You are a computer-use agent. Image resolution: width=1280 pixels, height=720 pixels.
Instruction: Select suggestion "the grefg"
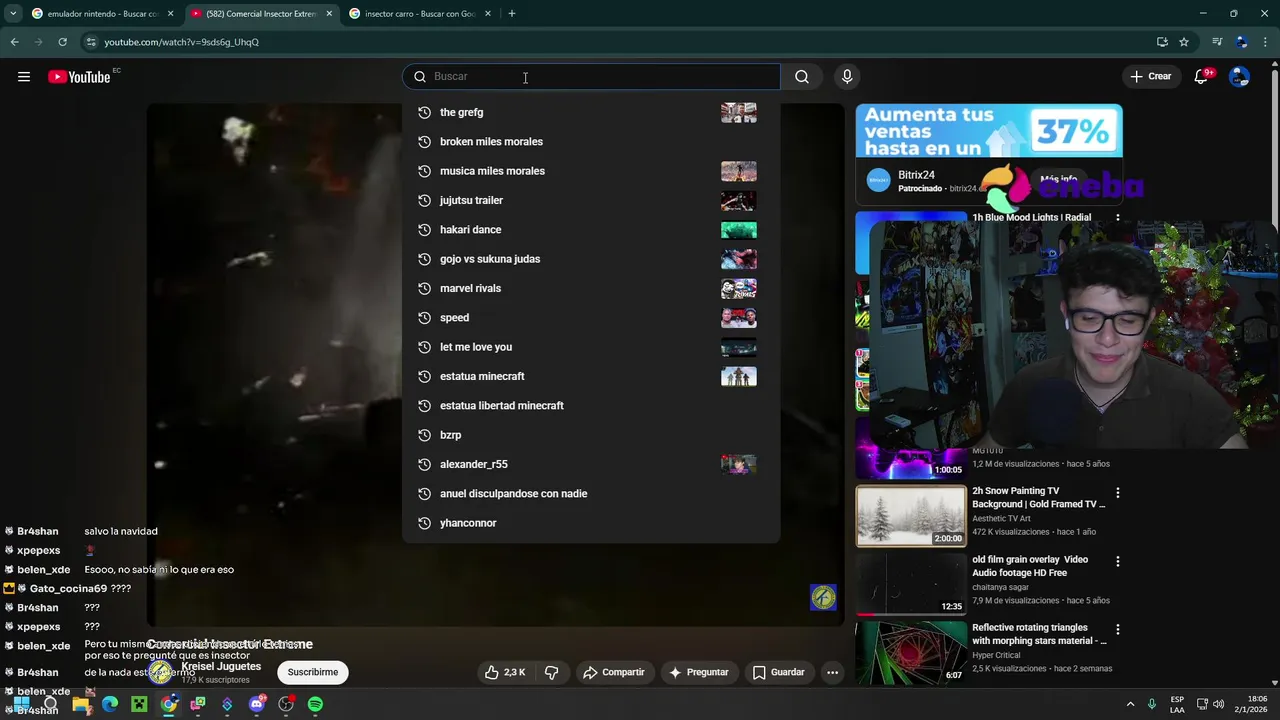(x=591, y=112)
